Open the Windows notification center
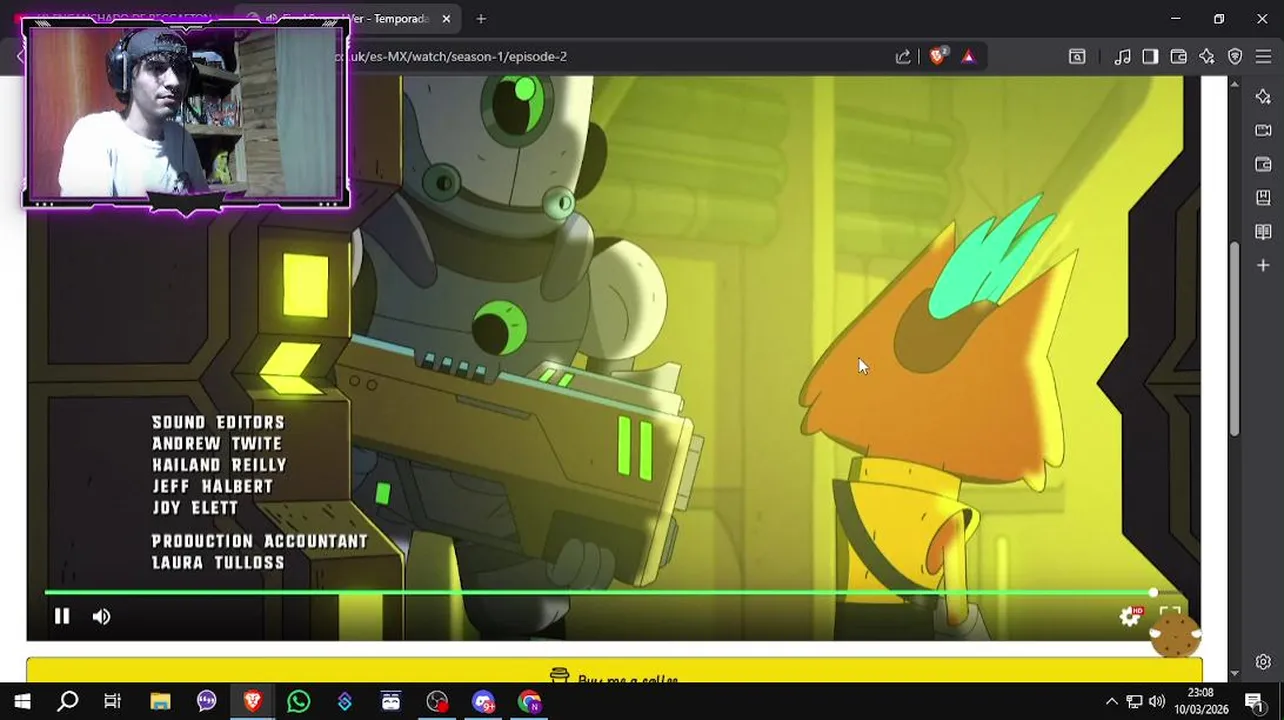This screenshot has height=720, width=1284. [1255, 702]
